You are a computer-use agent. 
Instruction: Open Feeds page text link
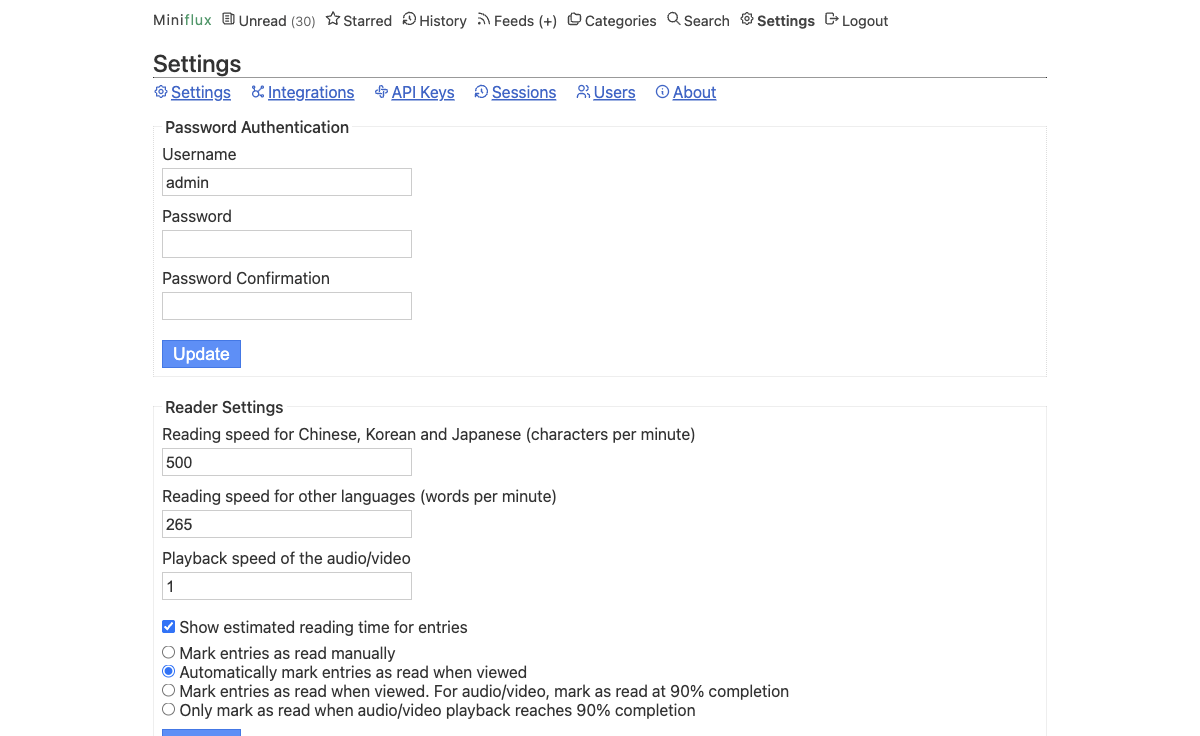[514, 21]
